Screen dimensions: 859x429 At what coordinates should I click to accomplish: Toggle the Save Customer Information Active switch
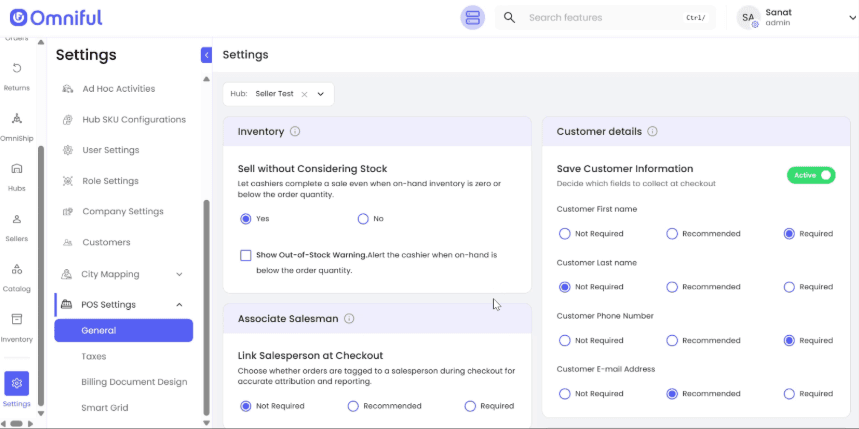(x=811, y=175)
